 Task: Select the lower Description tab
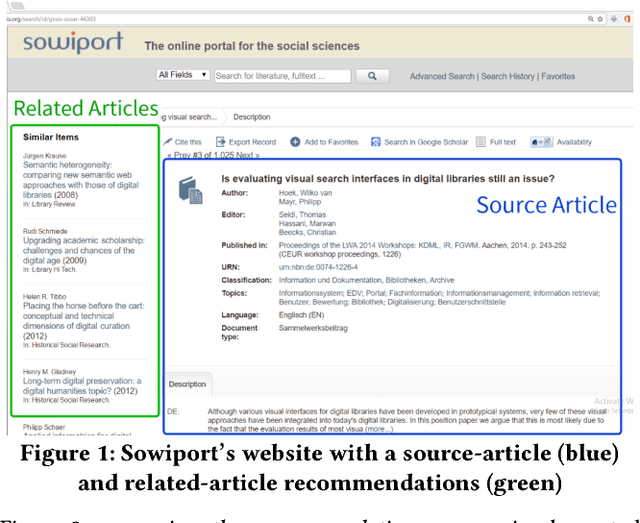click(x=187, y=384)
